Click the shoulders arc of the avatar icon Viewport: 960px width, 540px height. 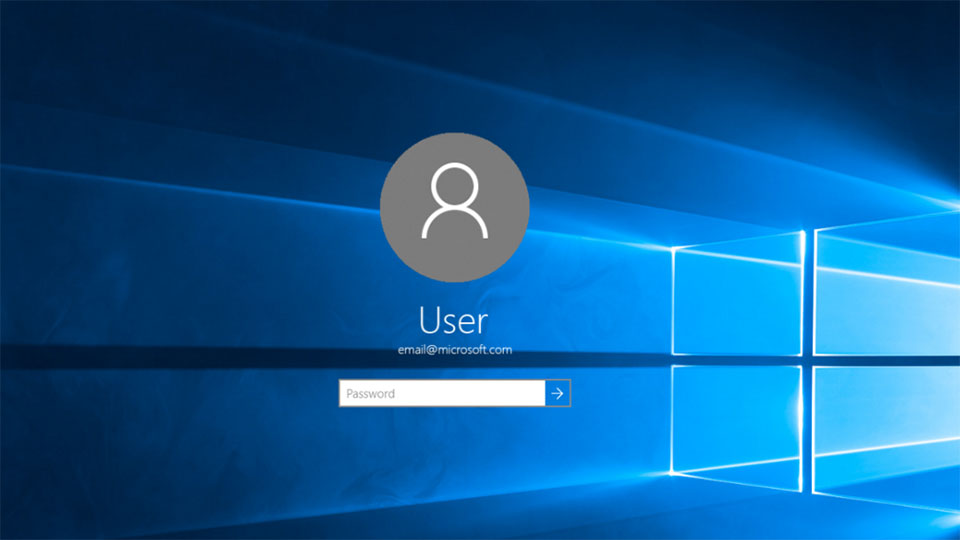454,220
